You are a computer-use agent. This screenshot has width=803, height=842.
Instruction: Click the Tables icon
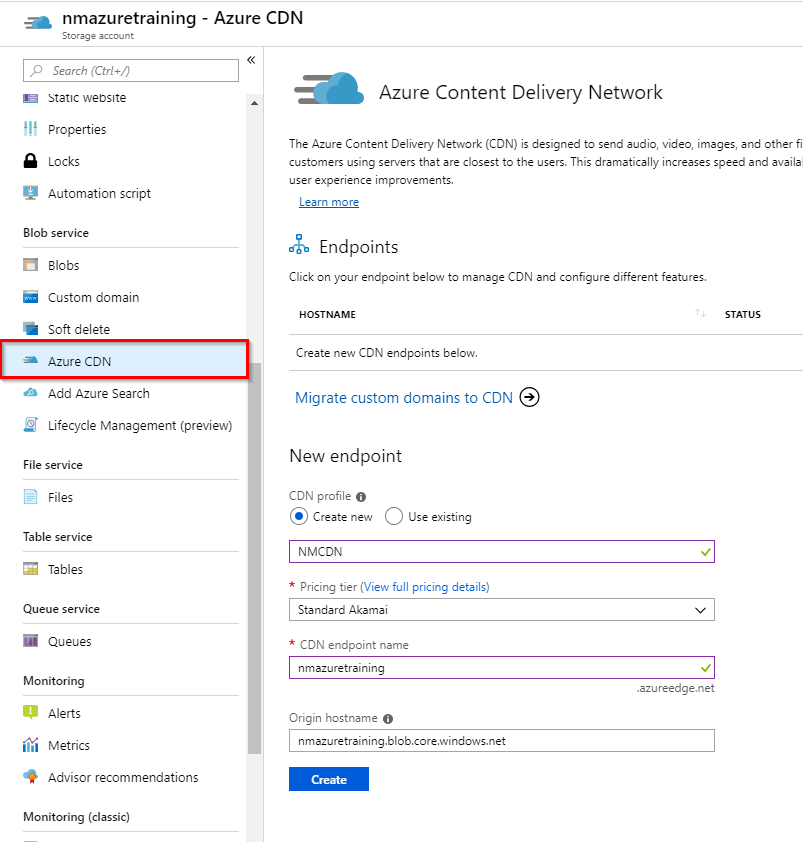(30, 569)
